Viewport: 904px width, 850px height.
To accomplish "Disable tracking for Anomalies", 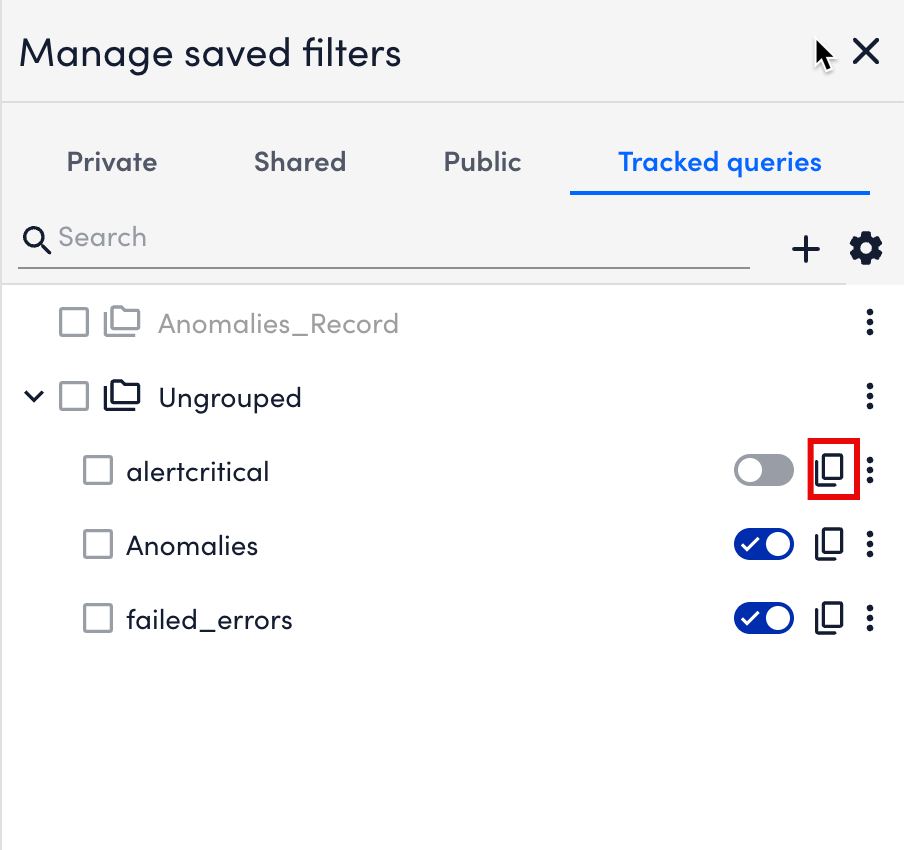I will 764,544.
